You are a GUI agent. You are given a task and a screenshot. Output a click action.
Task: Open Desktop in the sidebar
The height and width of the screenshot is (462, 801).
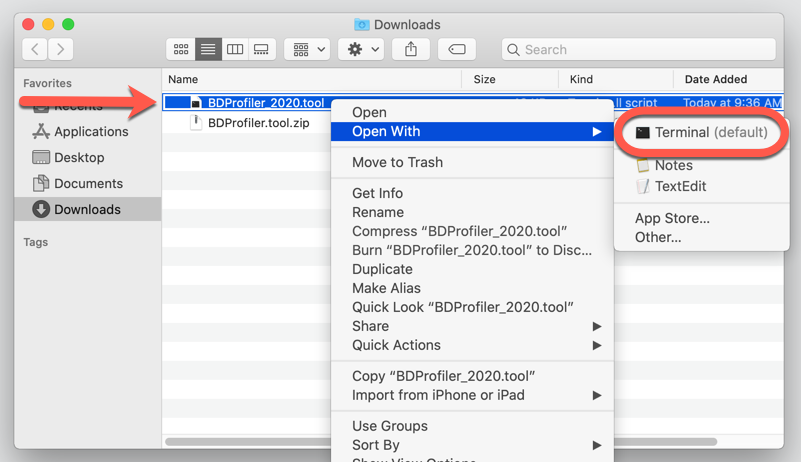80,157
